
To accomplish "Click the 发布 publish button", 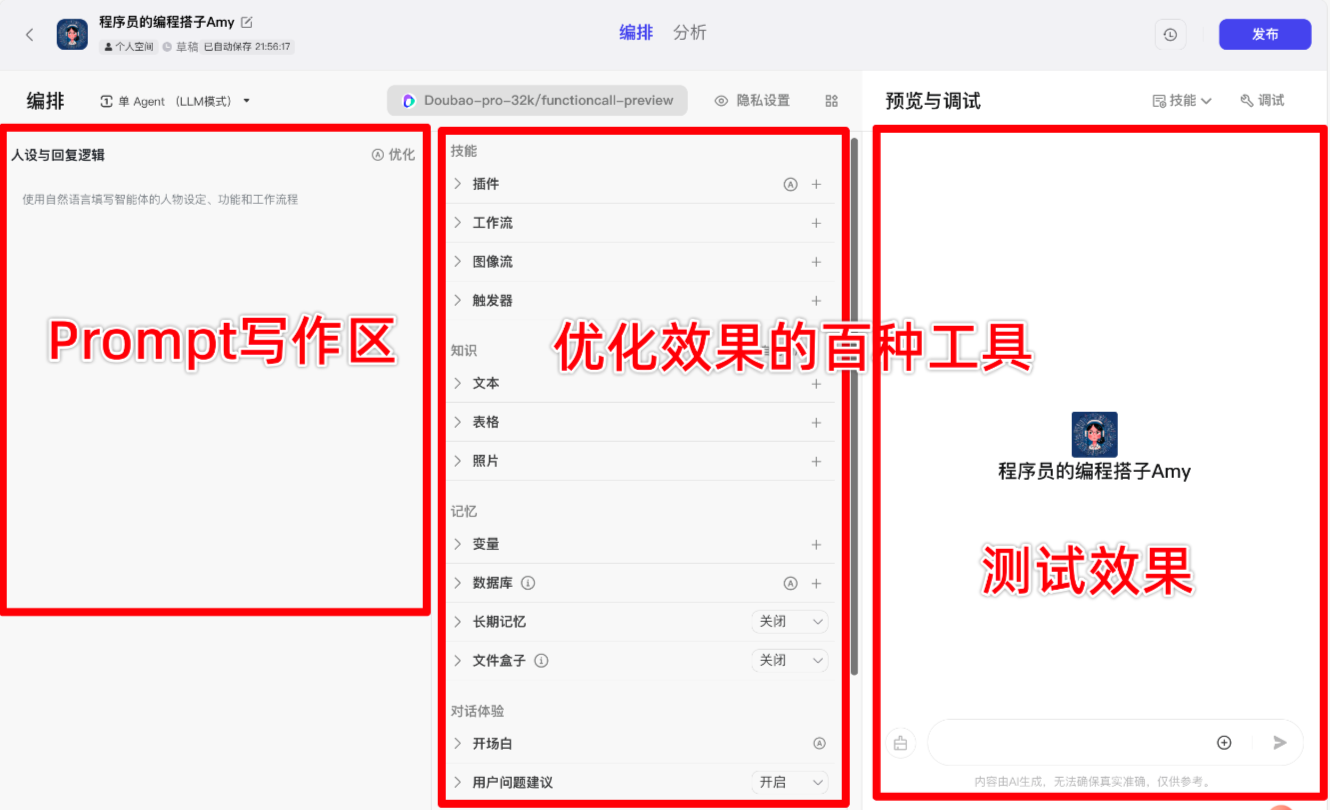I will click(x=1264, y=34).
